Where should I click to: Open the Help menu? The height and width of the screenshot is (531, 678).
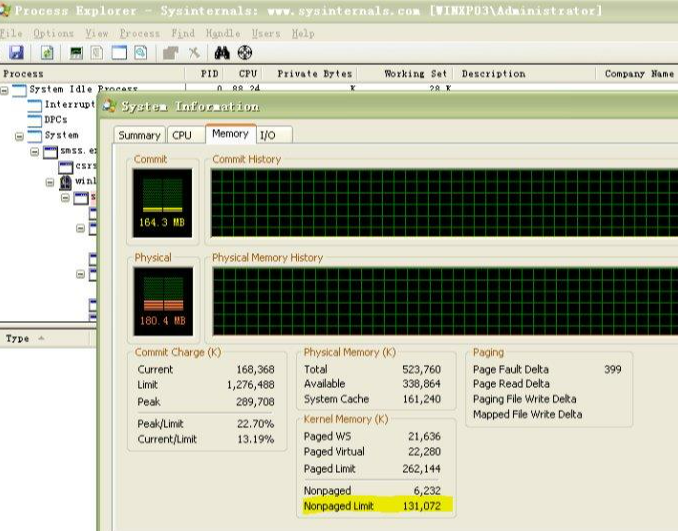[303, 33]
